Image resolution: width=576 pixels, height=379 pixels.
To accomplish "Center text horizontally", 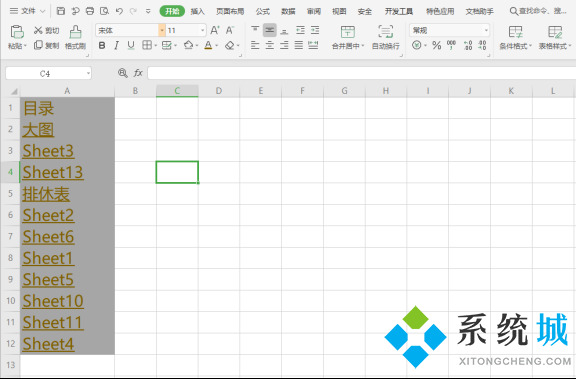I will tap(270, 45).
